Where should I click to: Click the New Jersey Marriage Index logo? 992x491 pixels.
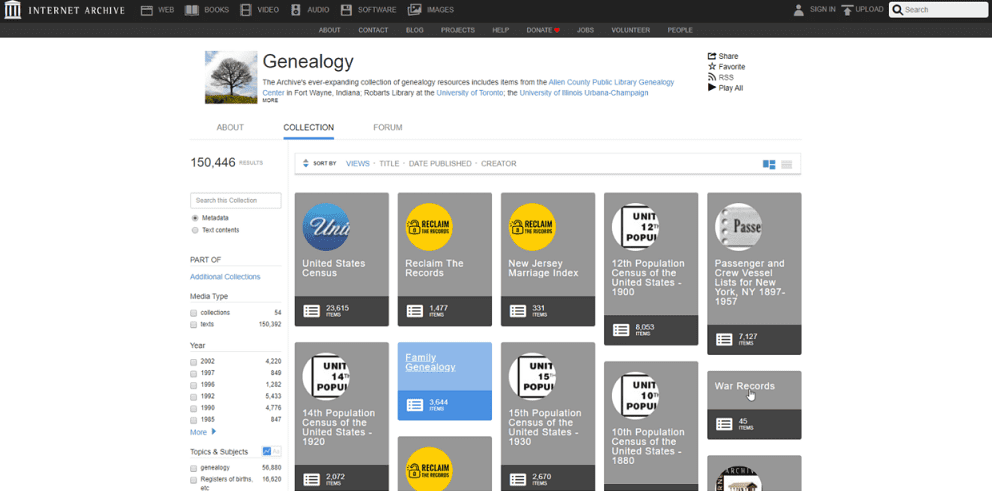532,227
